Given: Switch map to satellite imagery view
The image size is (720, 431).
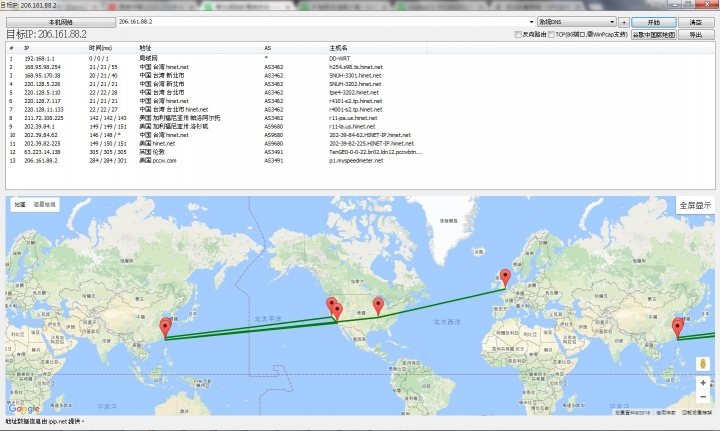Looking at the screenshot, I should pos(44,205).
